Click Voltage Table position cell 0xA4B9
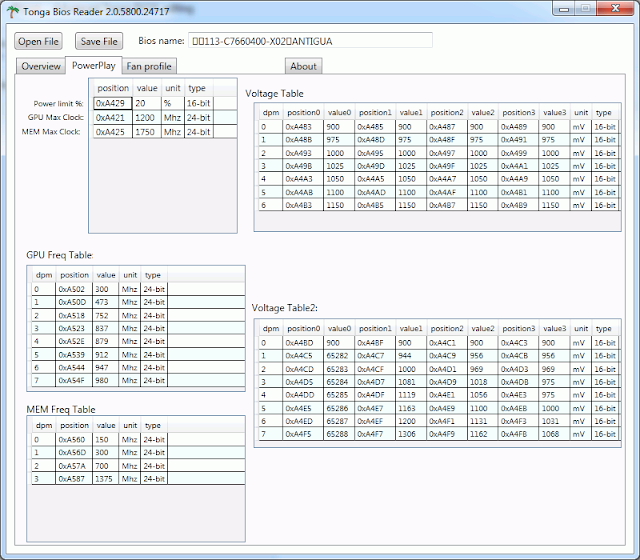The width and height of the screenshot is (640, 560). pyautogui.click(x=518, y=205)
